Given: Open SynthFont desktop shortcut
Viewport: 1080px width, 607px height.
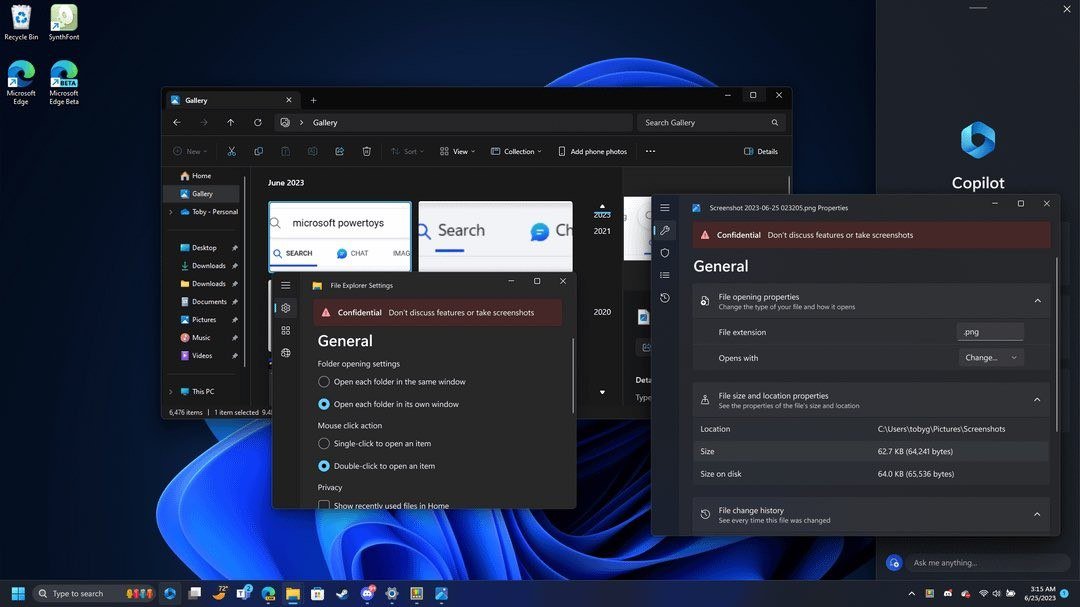Looking at the screenshot, I should [64, 22].
